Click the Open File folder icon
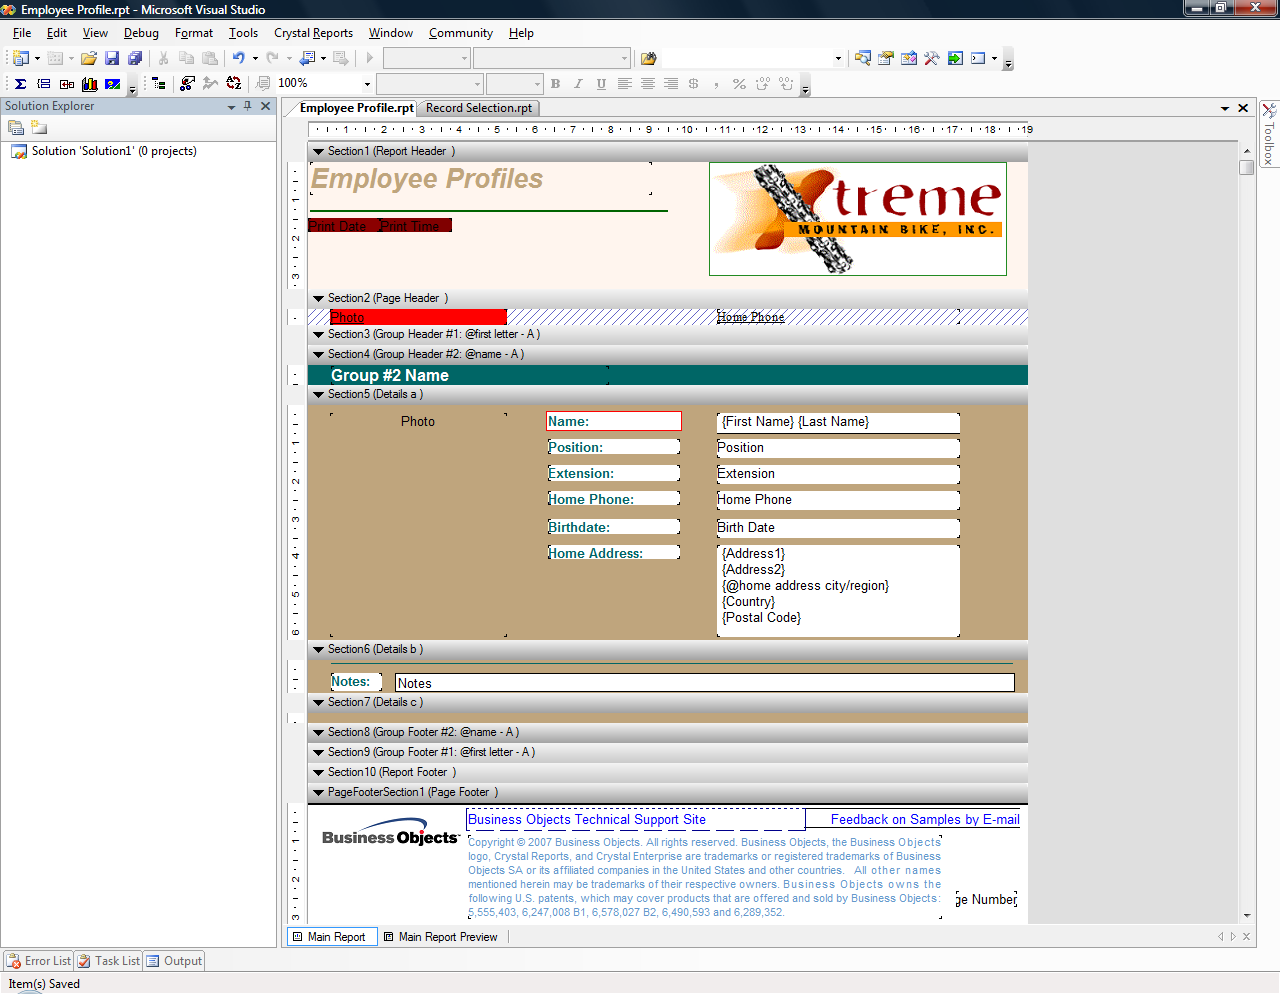The width and height of the screenshot is (1280, 1000). click(89, 58)
